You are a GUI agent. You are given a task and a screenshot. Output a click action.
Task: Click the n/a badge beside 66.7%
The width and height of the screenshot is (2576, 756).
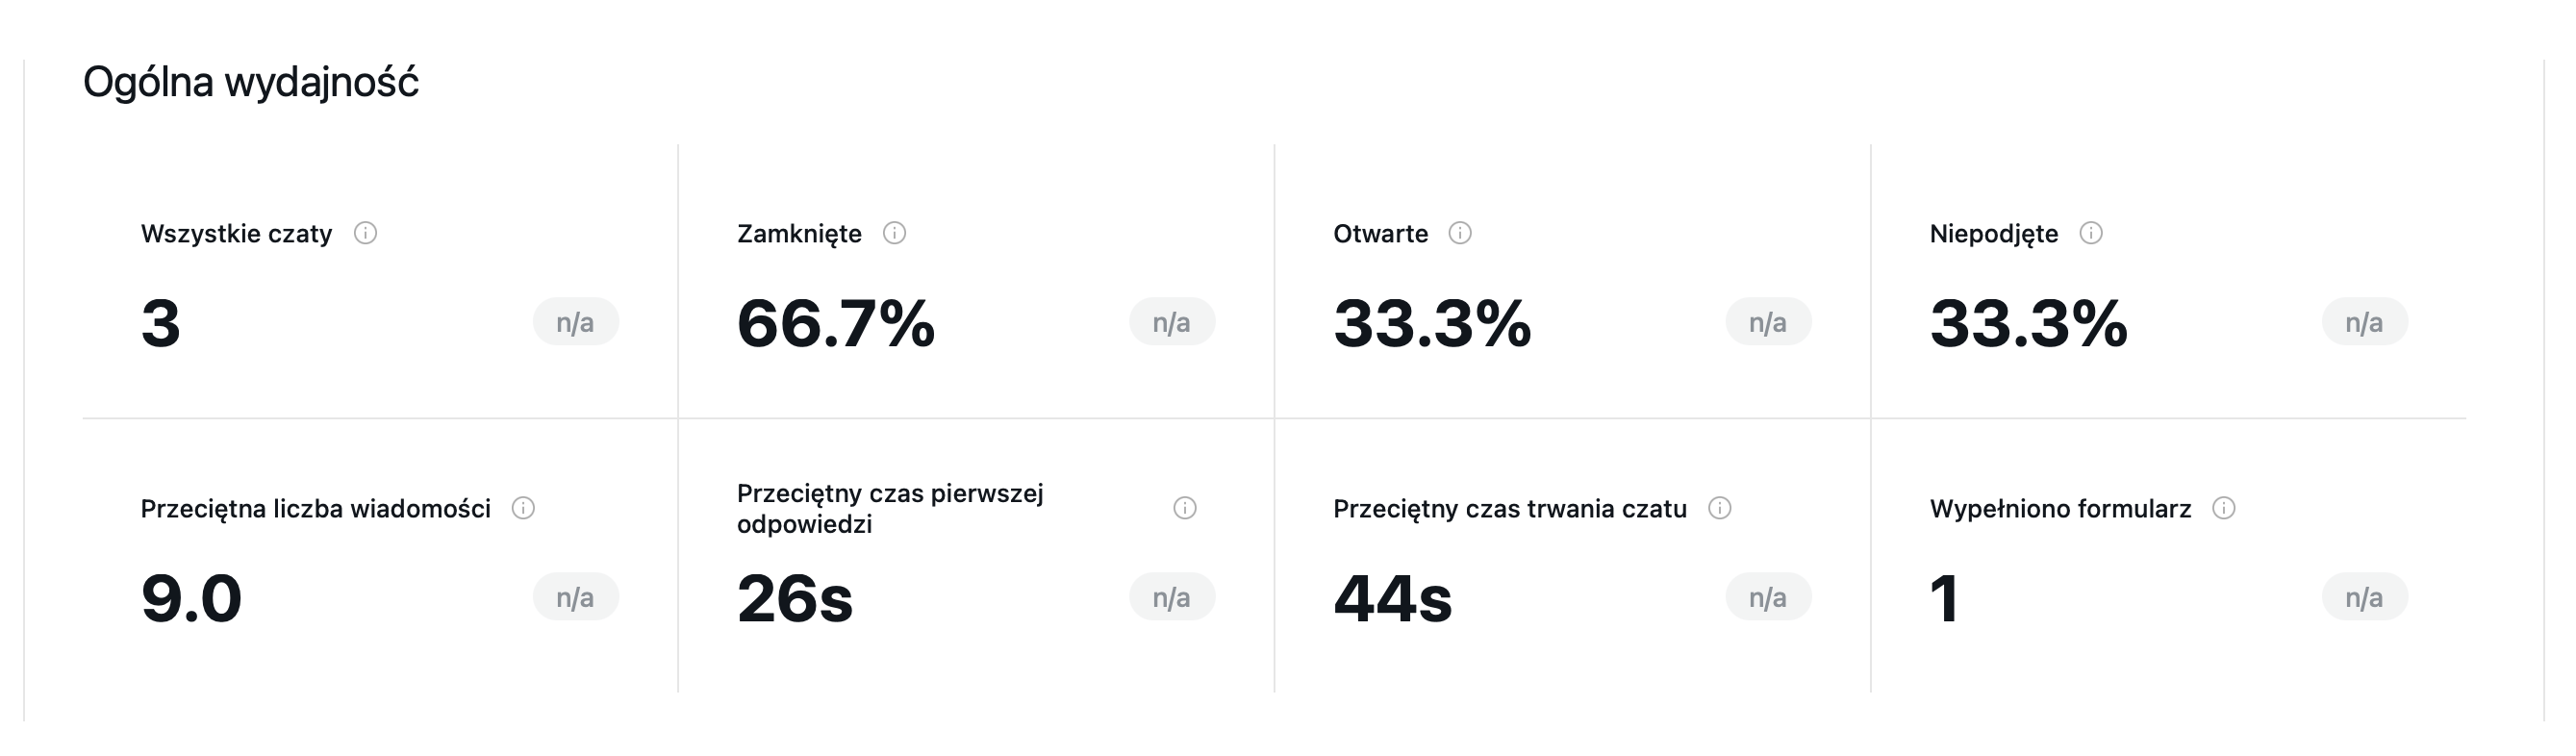tap(1172, 322)
